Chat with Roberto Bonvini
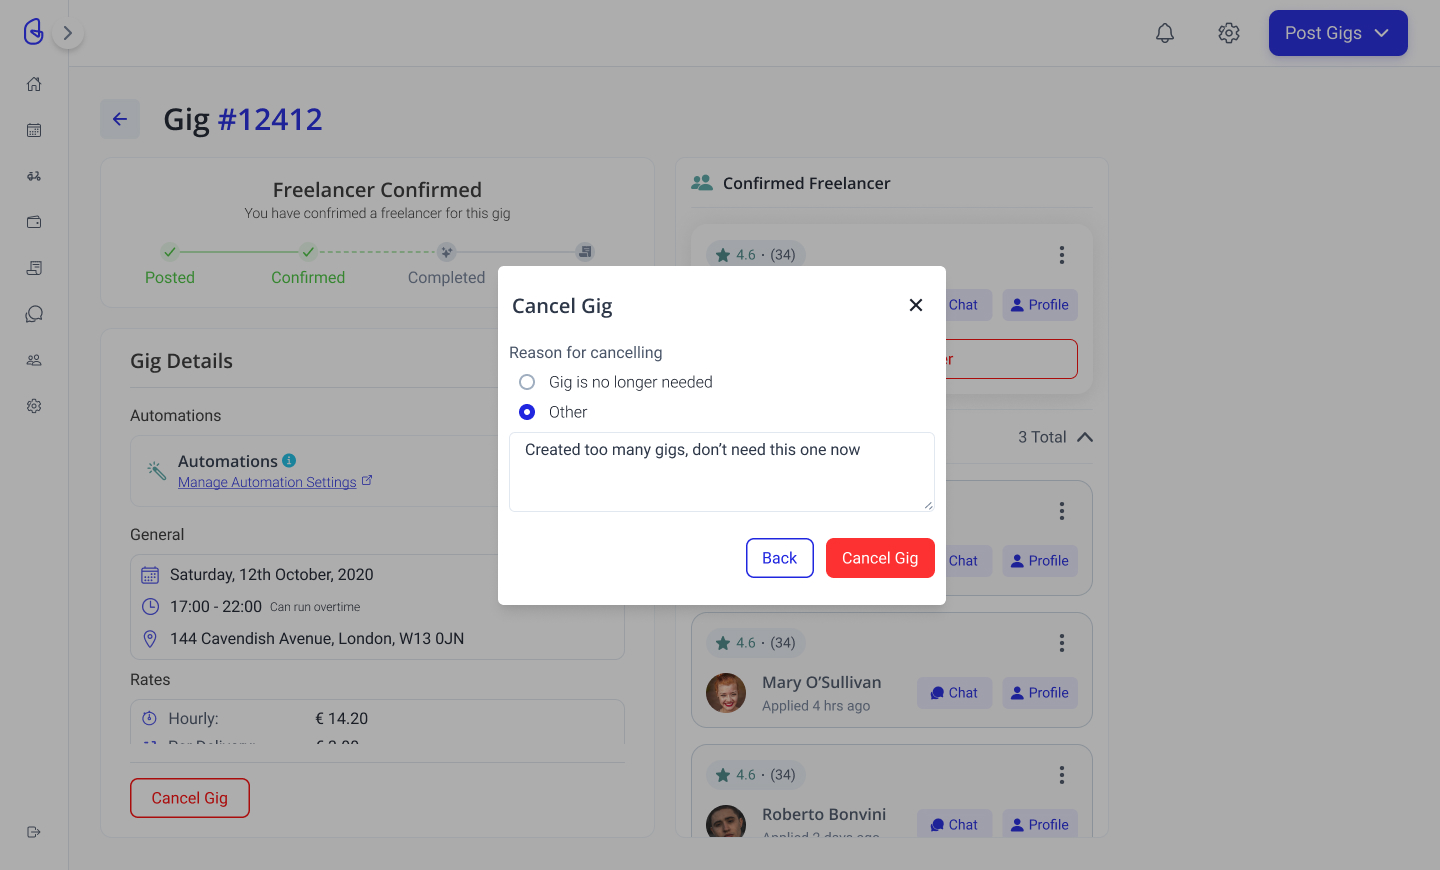 [955, 824]
